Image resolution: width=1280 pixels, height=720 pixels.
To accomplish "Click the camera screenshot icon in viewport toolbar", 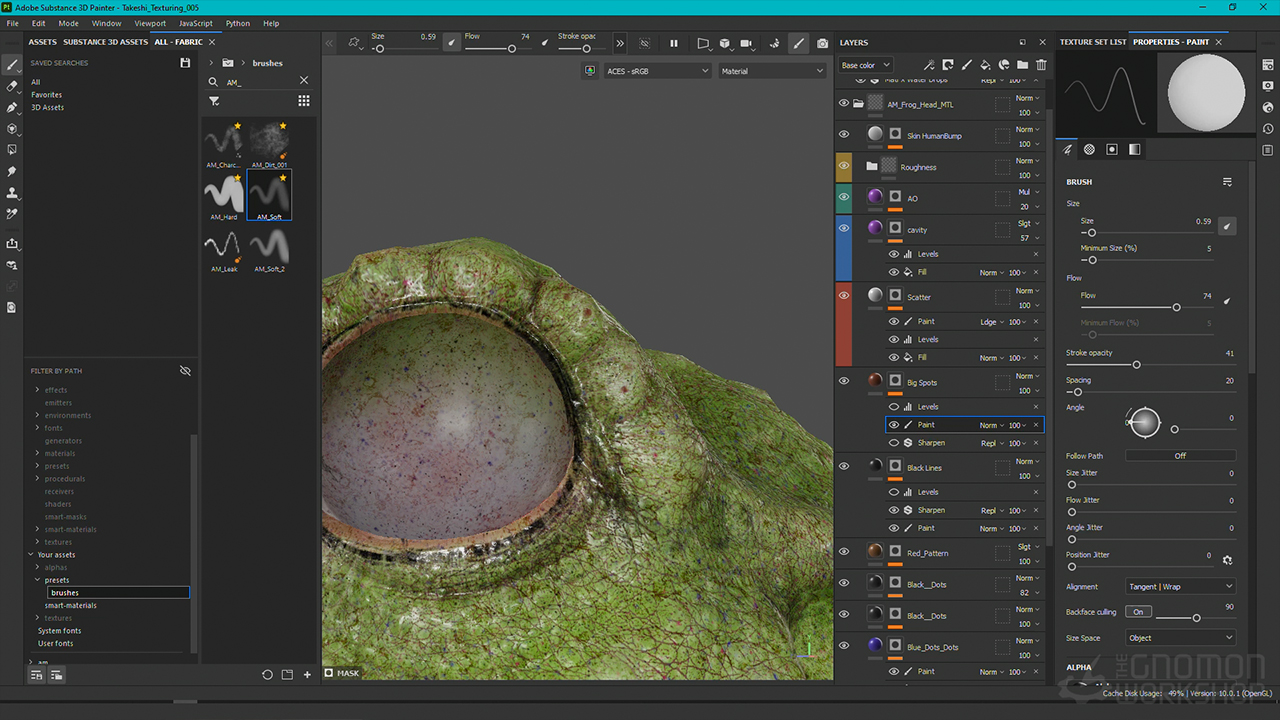I will coord(822,44).
